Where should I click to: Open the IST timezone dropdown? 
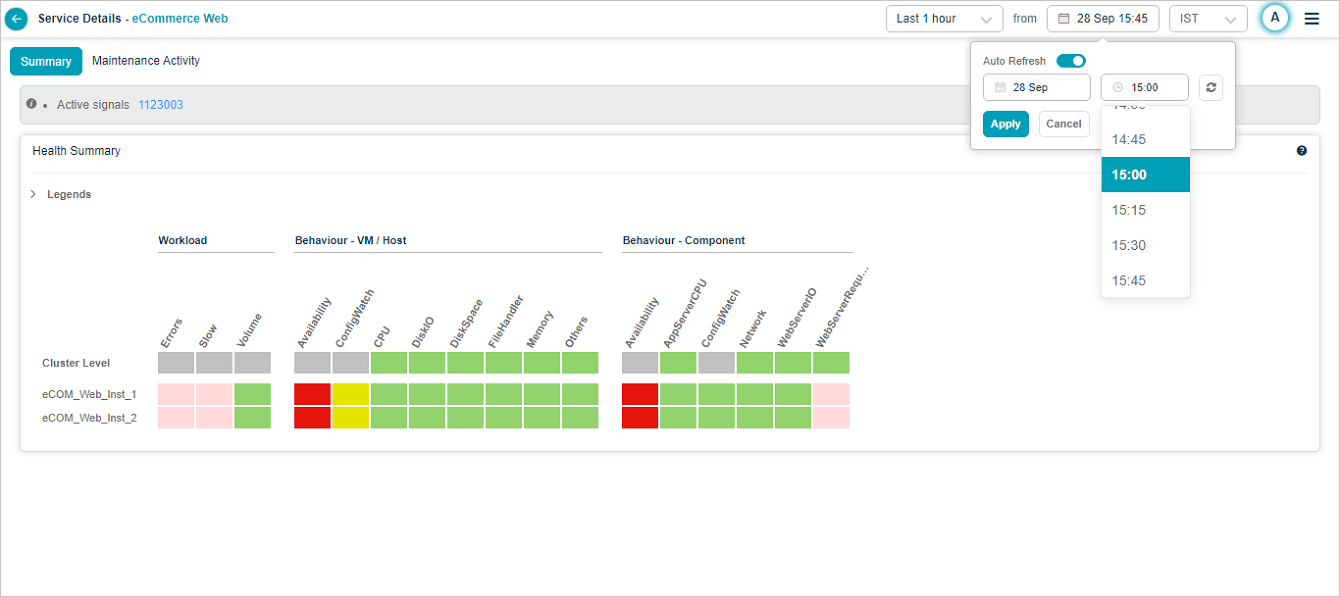coord(1207,19)
